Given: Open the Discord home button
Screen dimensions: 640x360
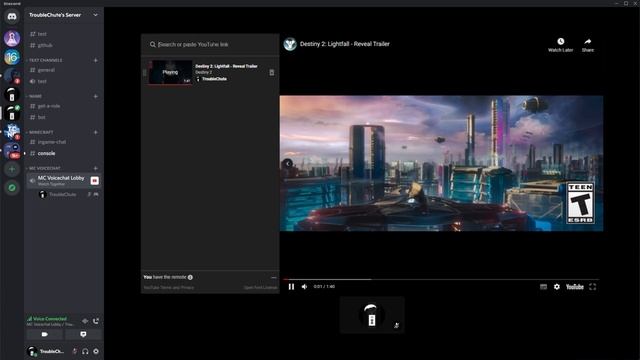Looking at the screenshot, I should [12, 17].
